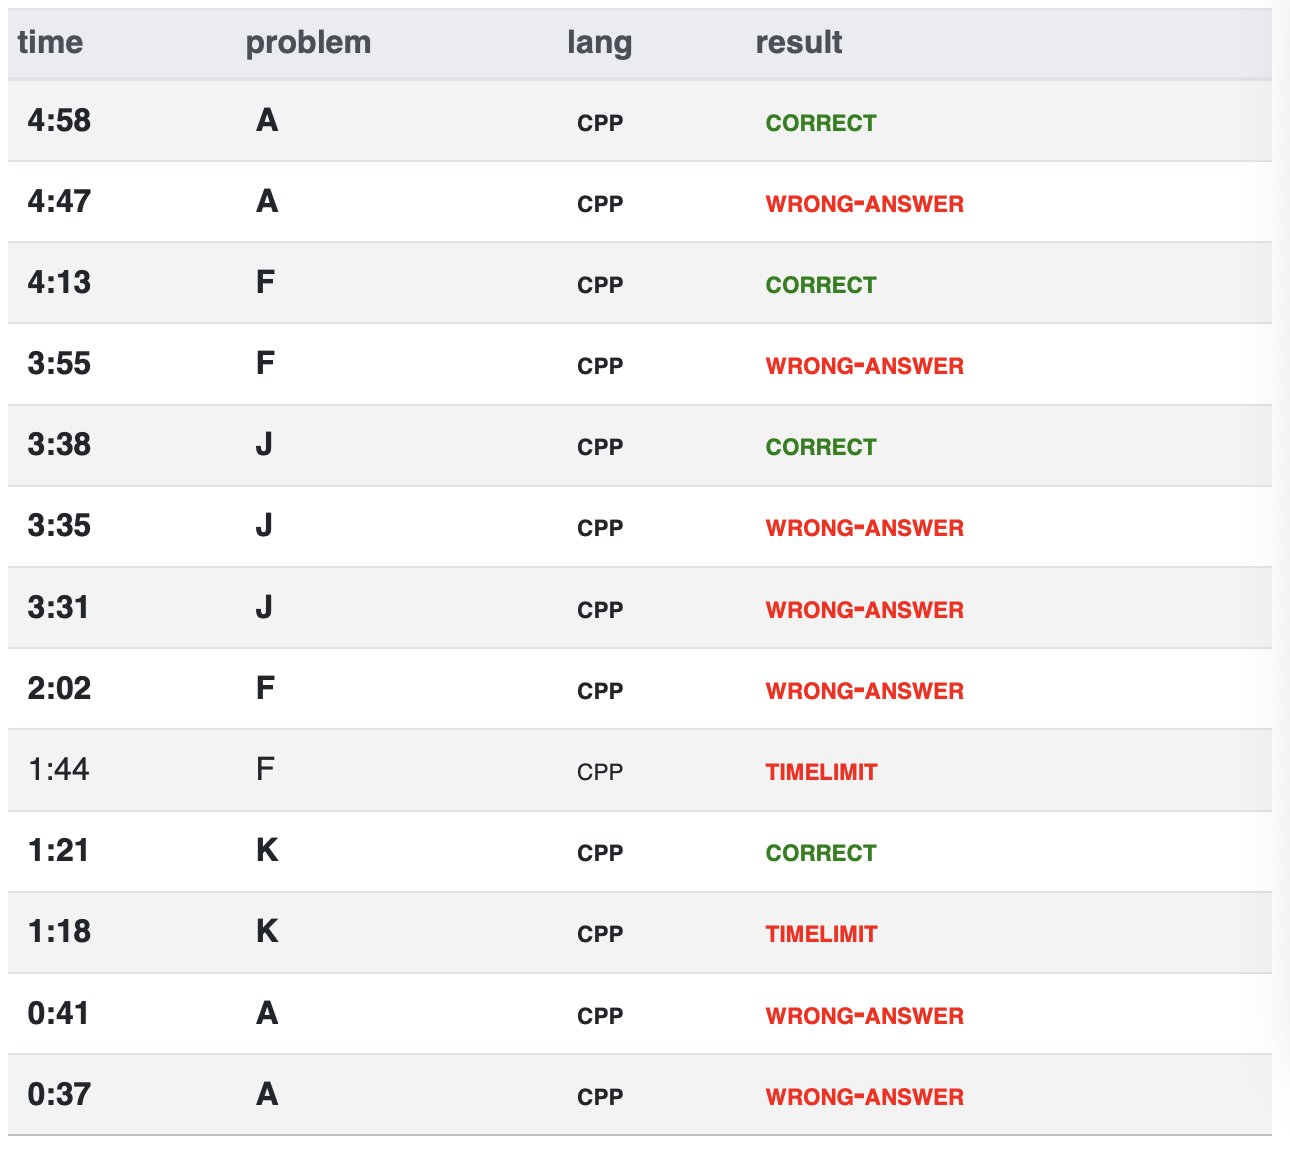
Task: Click the "lang" column header
Action: (x=599, y=43)
